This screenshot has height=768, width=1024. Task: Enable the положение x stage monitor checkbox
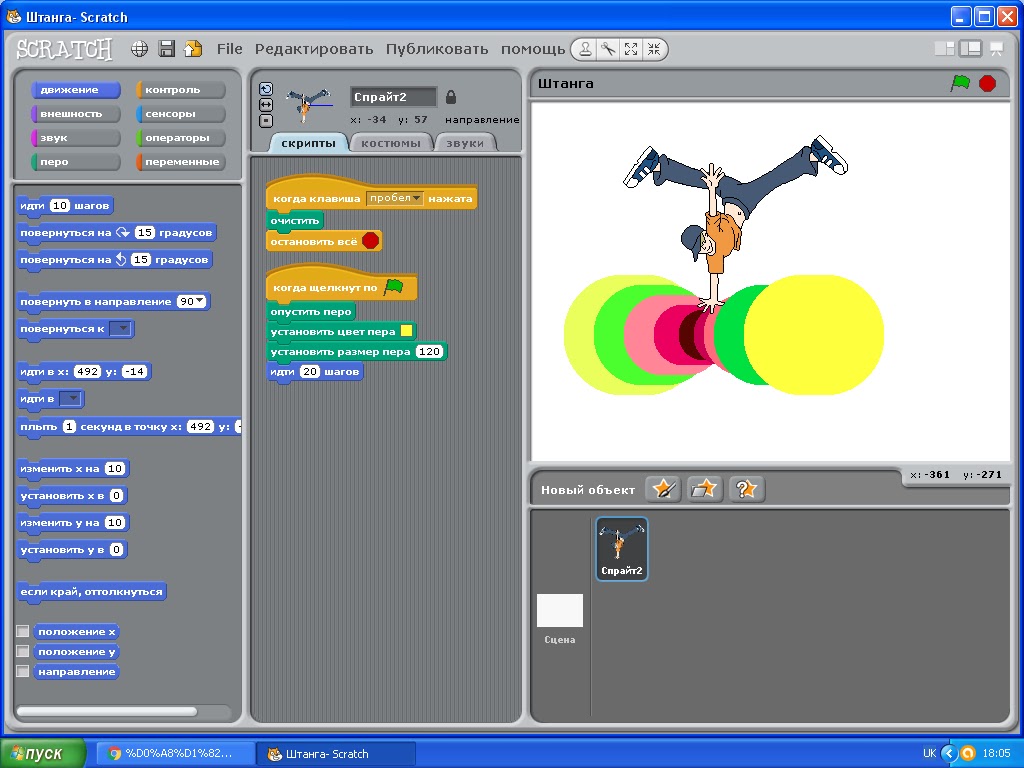(x=23, y=631)
